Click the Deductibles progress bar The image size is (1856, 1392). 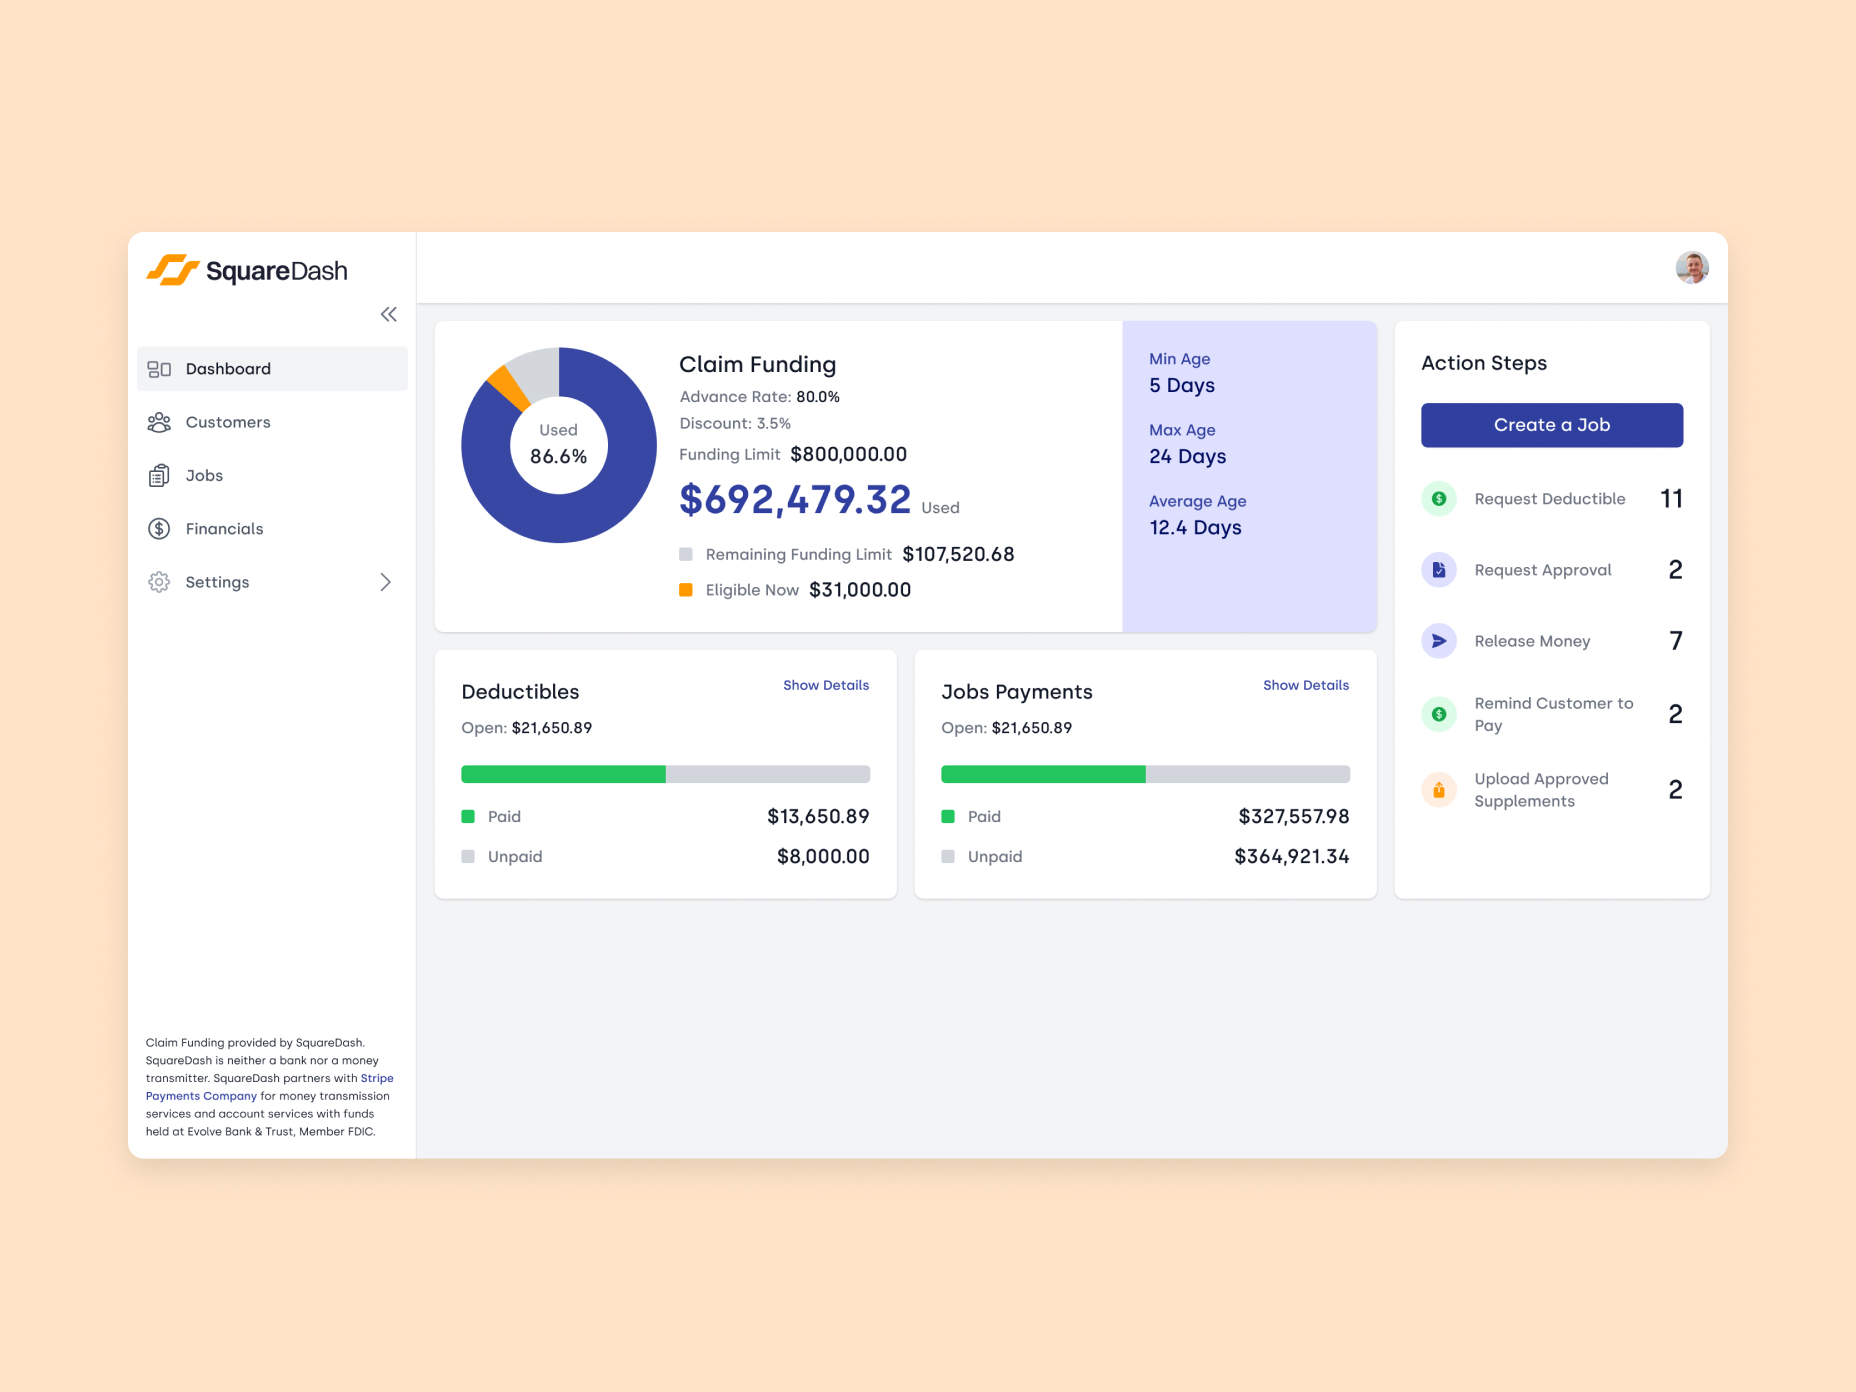pos(664,774)
